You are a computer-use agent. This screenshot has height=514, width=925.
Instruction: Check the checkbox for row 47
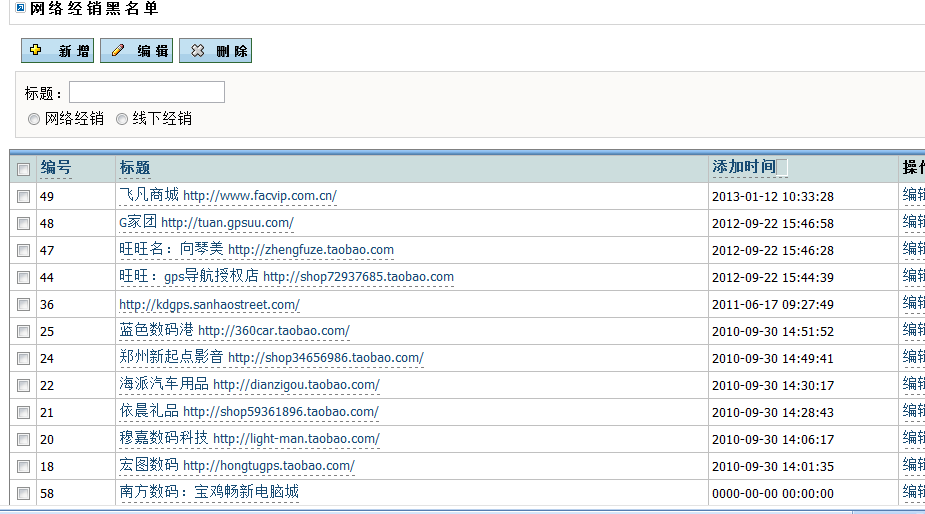[24, 251]
